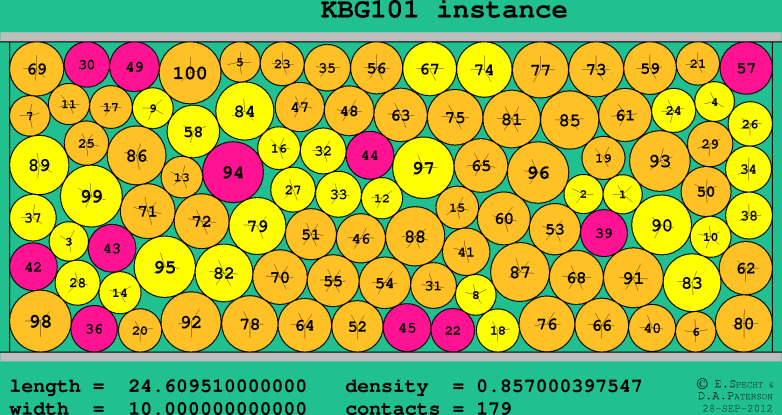Select the small orange circle 6
Viewport: 782px width, 415px height.
[696, 332]
